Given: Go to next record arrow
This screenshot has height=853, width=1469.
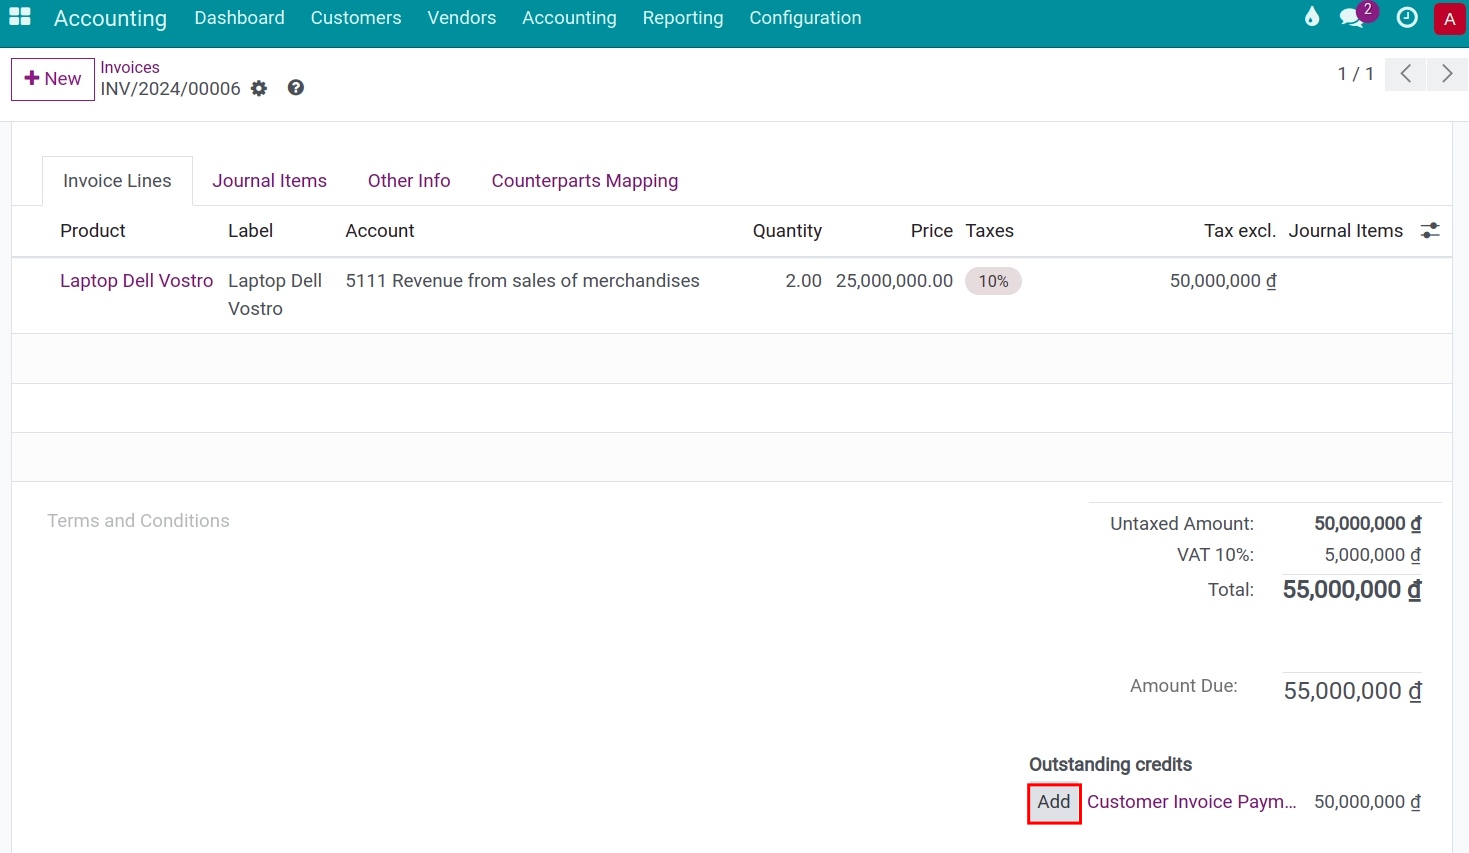Looking at the screenshot, I should point(1447,74).
